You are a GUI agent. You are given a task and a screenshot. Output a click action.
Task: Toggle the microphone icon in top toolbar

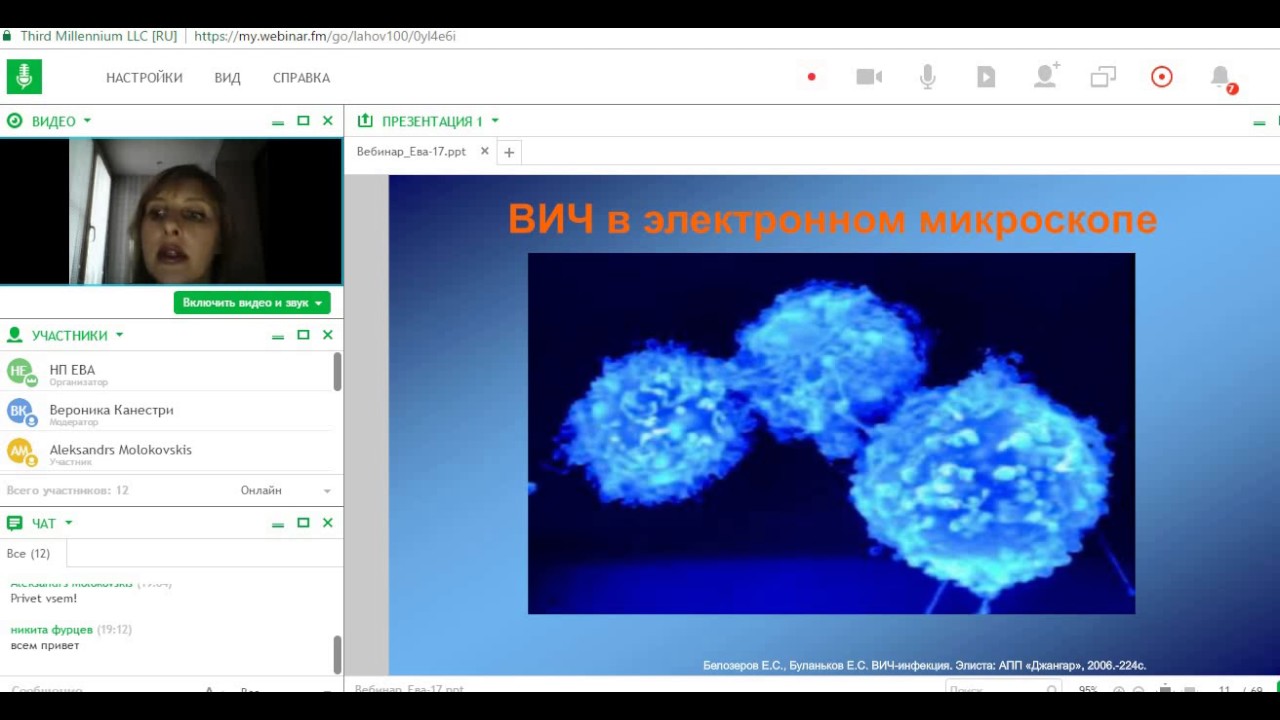(x=928, y=77)
